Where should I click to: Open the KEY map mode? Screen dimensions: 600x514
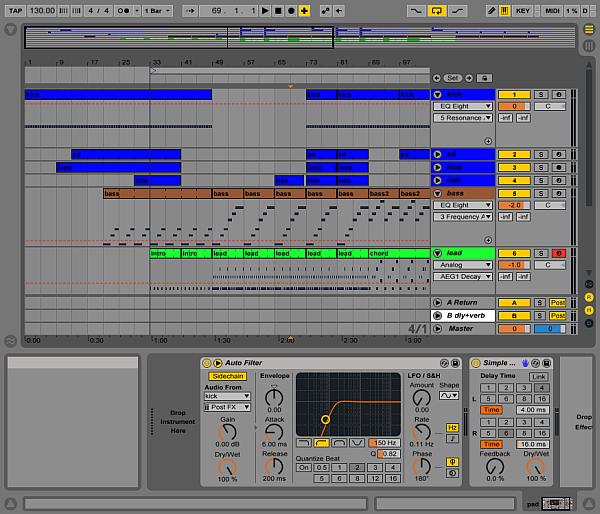523,11
